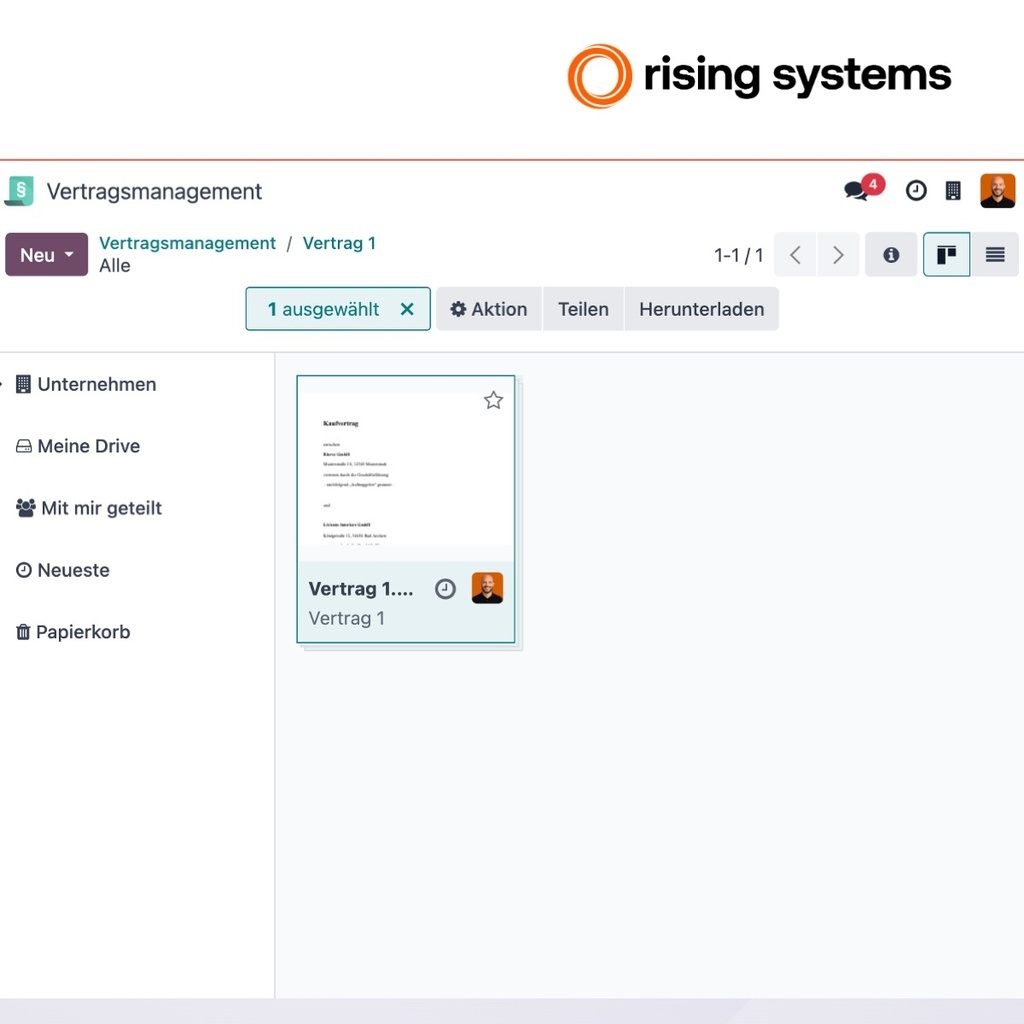
Task: Expand the Unternehmen sidebar section
Action: click(86, 384)
